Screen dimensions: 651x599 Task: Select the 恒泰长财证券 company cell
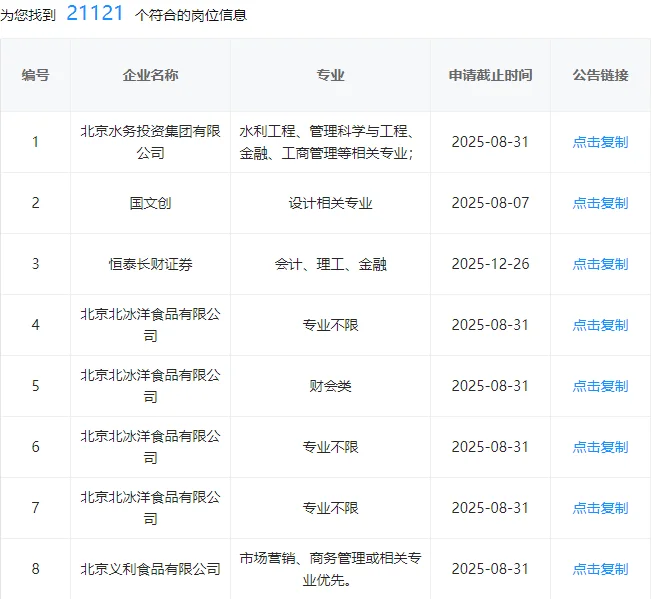click(x=150, y=264)
